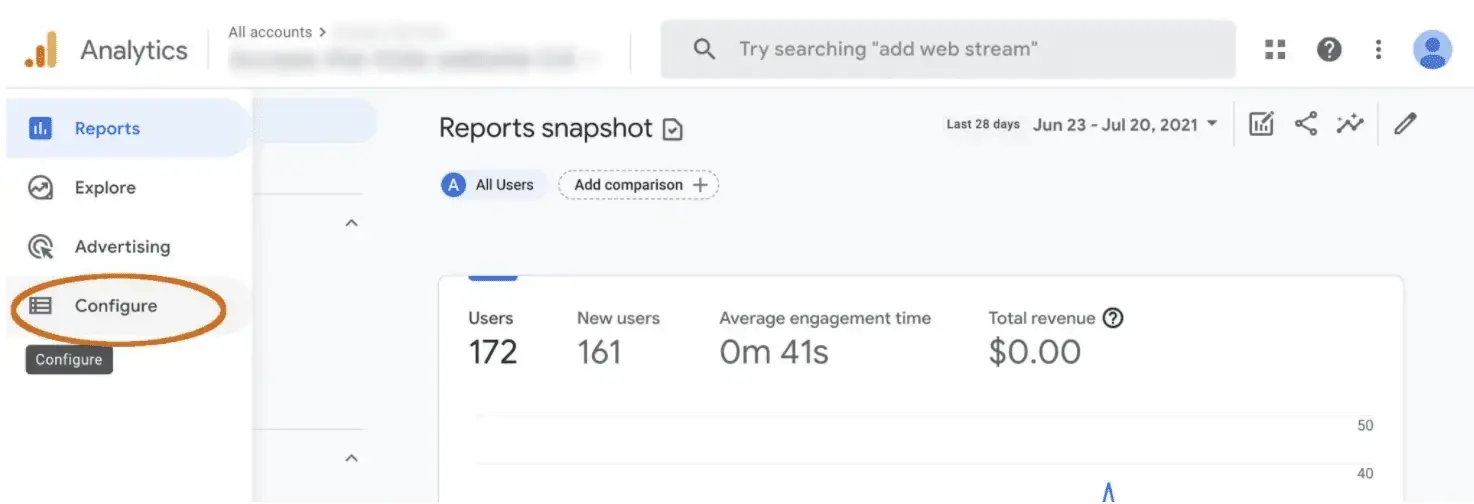The image size is (1474, 504).
Task: Open the date range dropdown
Action: pyautogui.click(x=1126, y=125)
